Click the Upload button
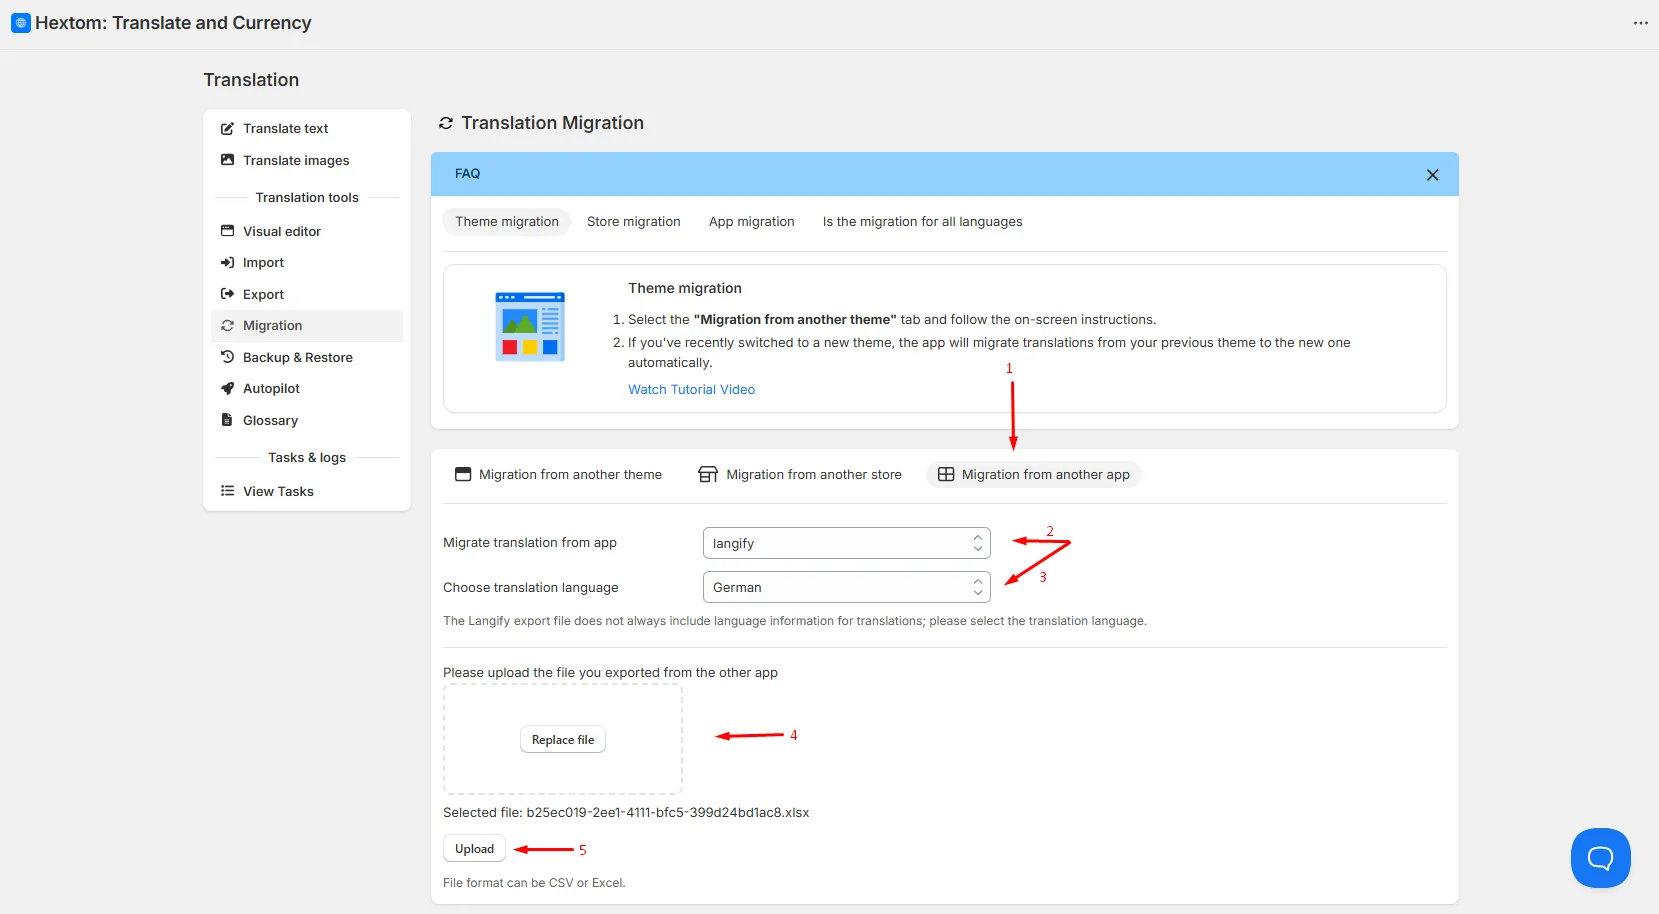This screenshot has height=914, width=1659. (x=474, y=849)
